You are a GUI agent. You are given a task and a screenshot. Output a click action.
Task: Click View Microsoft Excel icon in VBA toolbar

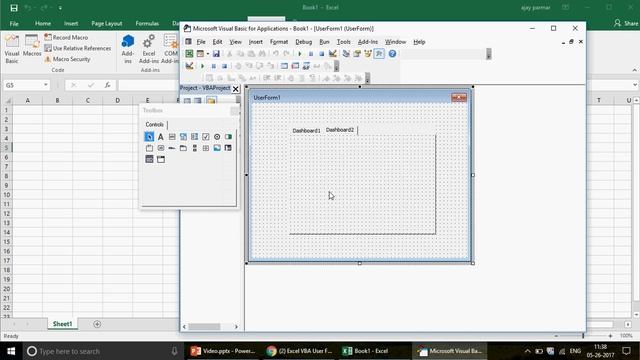coord(189,54)
